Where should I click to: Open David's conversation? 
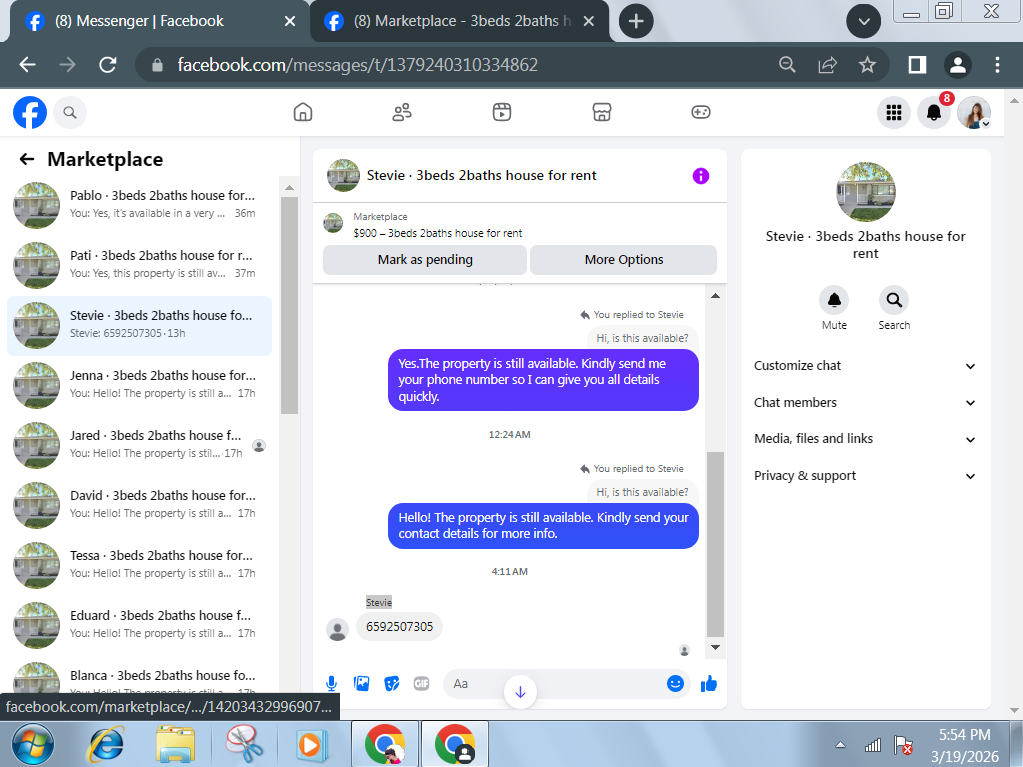tap(140, 504)
